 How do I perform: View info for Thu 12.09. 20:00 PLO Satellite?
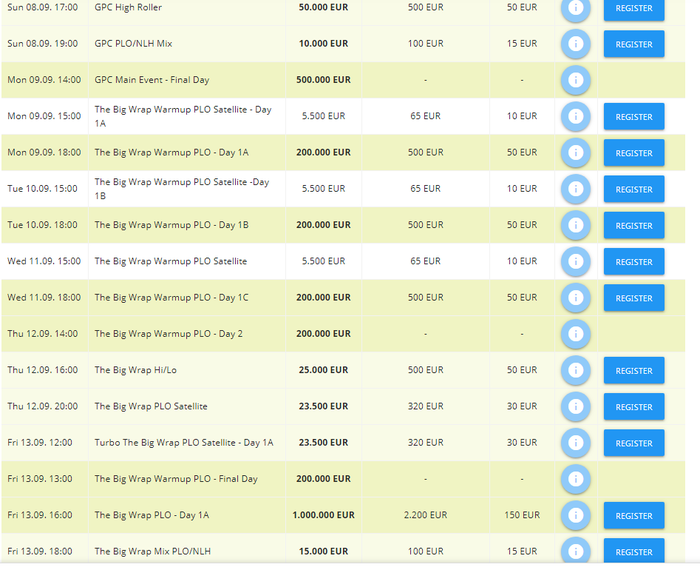coord(575,407)
